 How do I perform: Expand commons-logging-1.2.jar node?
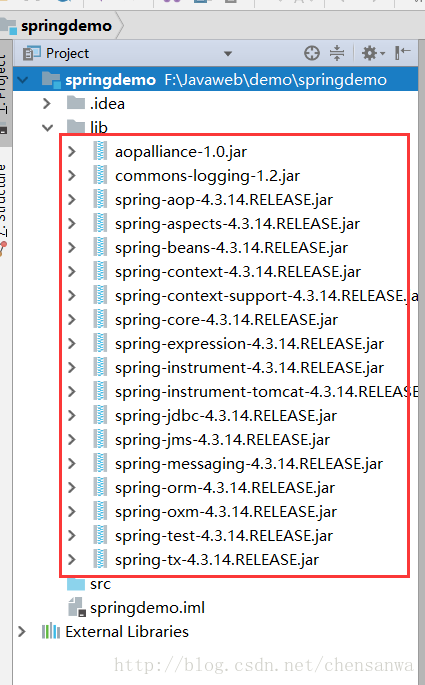72,176
